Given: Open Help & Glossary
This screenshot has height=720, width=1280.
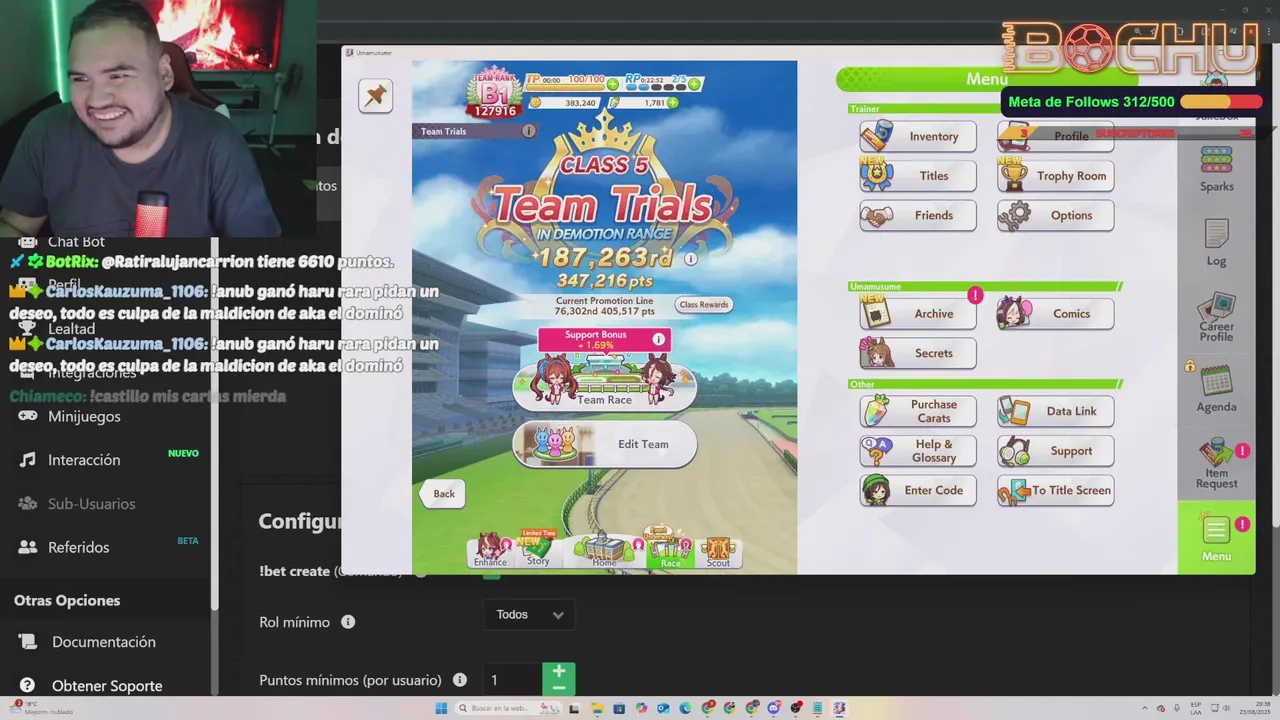Looking at the screenshot, I should click(918, 451).
